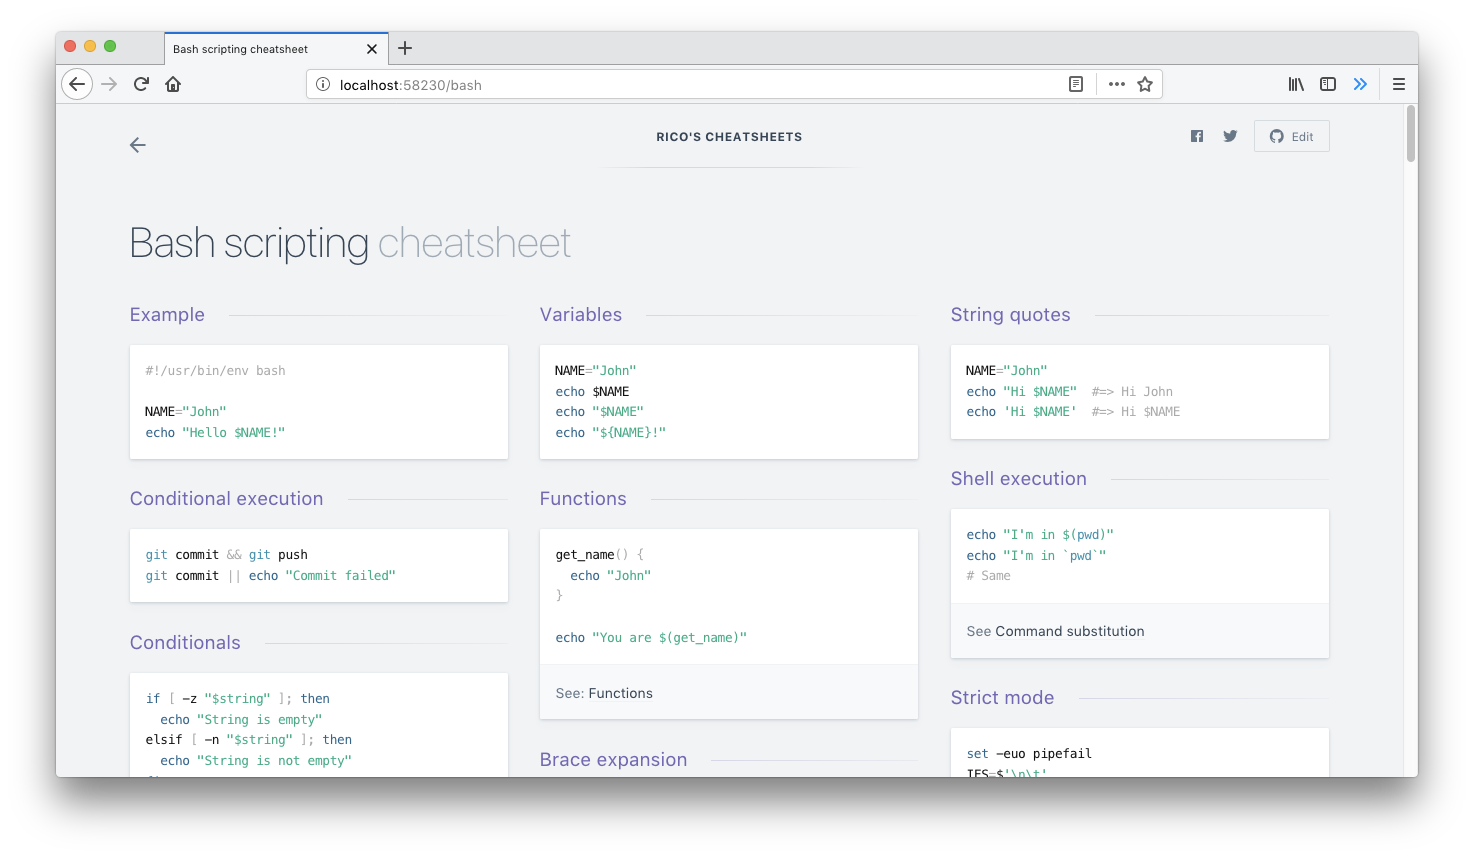Open the Firefox Library
1474x857 pixels.
(x=1295, y=84)
